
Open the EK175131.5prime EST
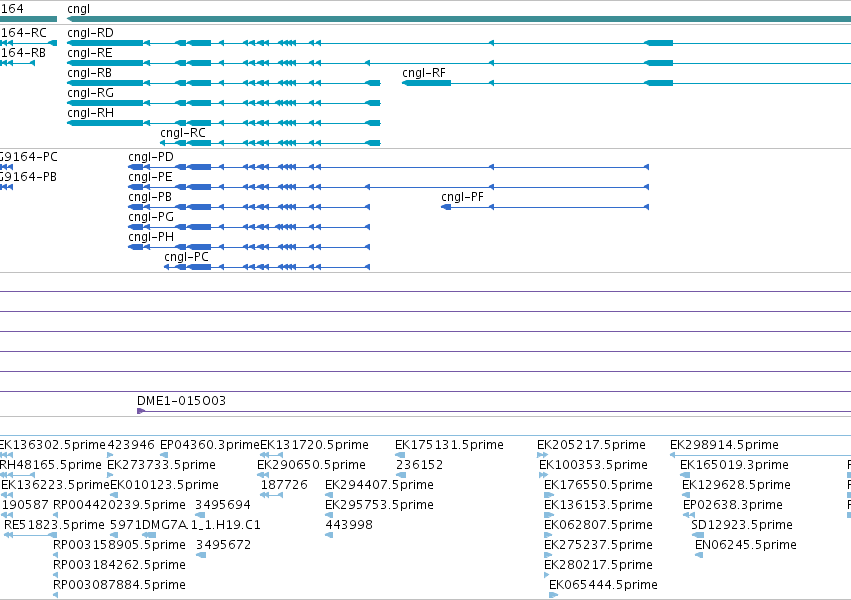coord(449,445)
